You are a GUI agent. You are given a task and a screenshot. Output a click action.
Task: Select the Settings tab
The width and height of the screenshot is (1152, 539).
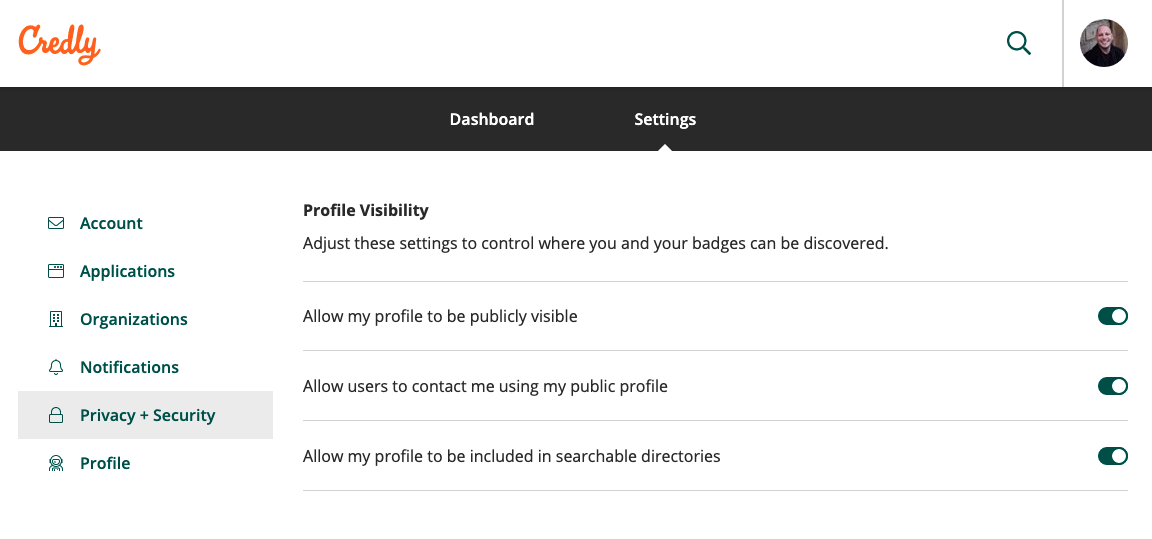coord(665,119)
